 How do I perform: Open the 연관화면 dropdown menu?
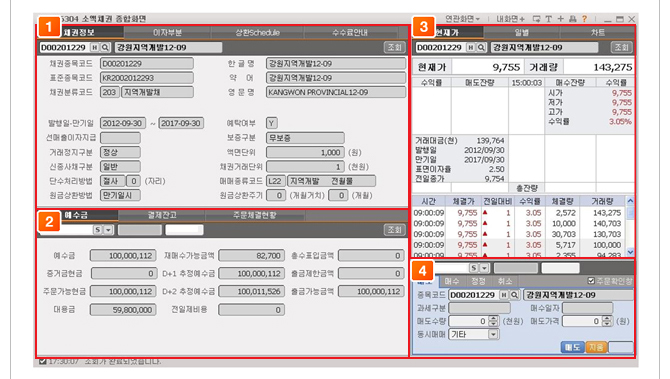point(462,19)
